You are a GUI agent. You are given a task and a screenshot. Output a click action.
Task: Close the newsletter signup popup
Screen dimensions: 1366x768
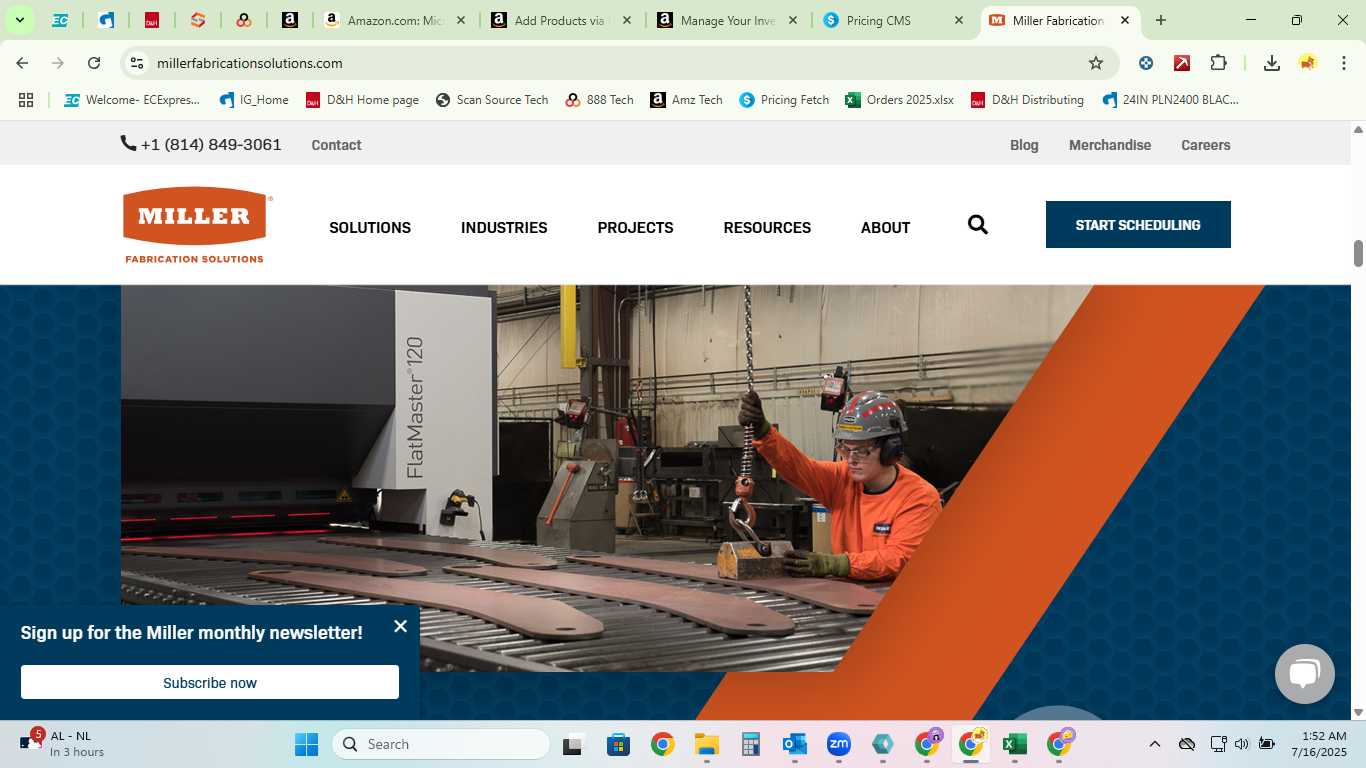click(400, 626)
